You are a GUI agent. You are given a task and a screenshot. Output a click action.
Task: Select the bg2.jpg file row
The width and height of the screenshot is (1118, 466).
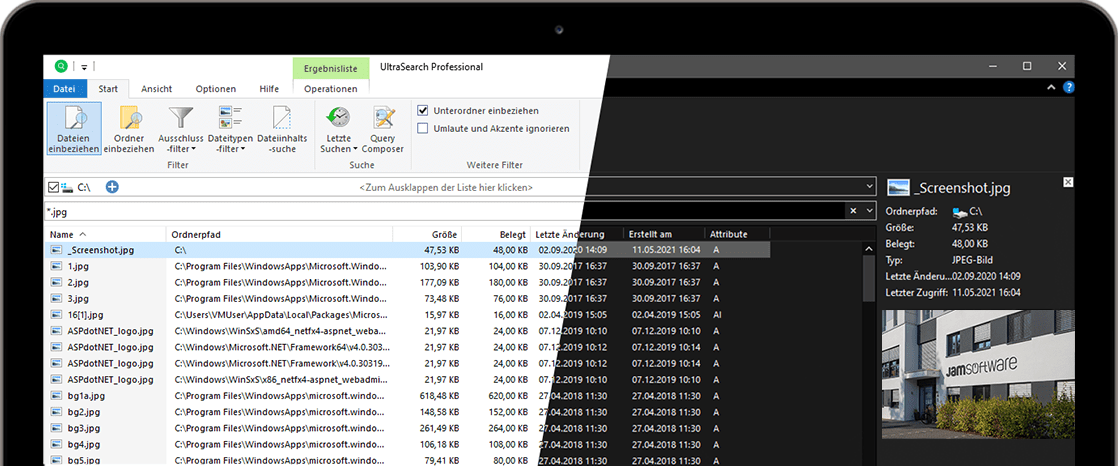(408, 412)
